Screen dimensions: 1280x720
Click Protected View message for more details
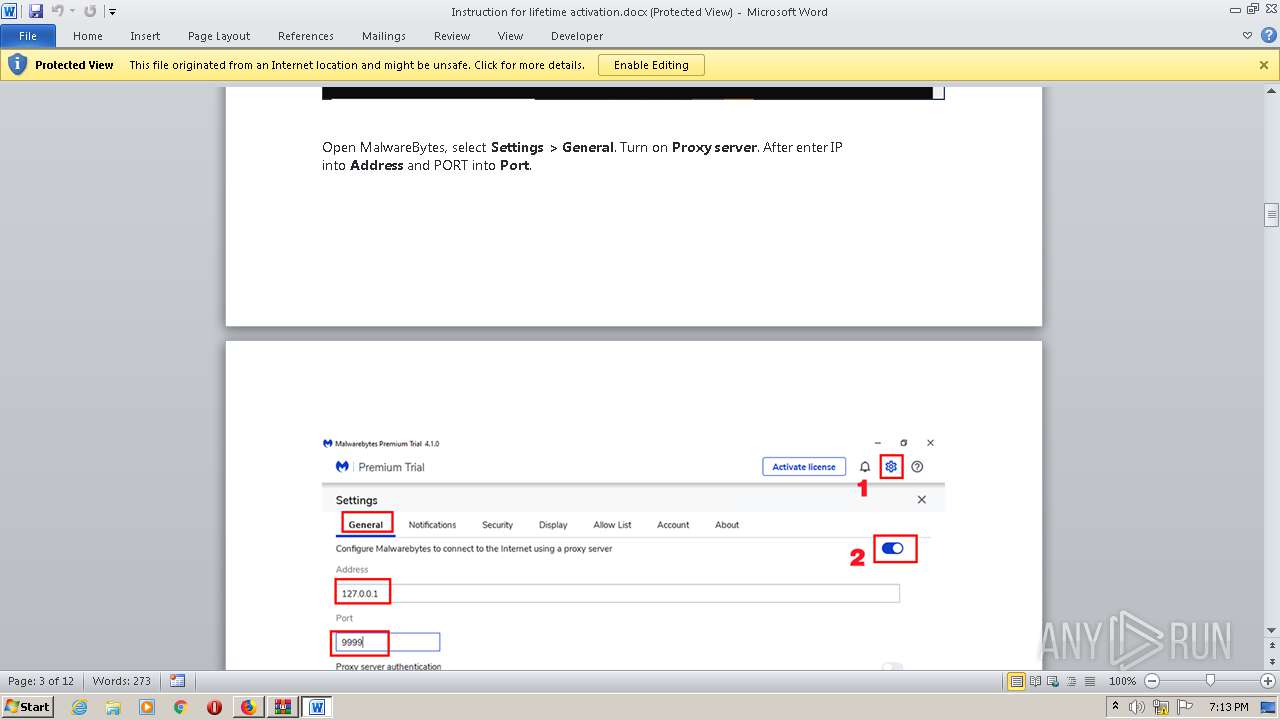point(357,65)
